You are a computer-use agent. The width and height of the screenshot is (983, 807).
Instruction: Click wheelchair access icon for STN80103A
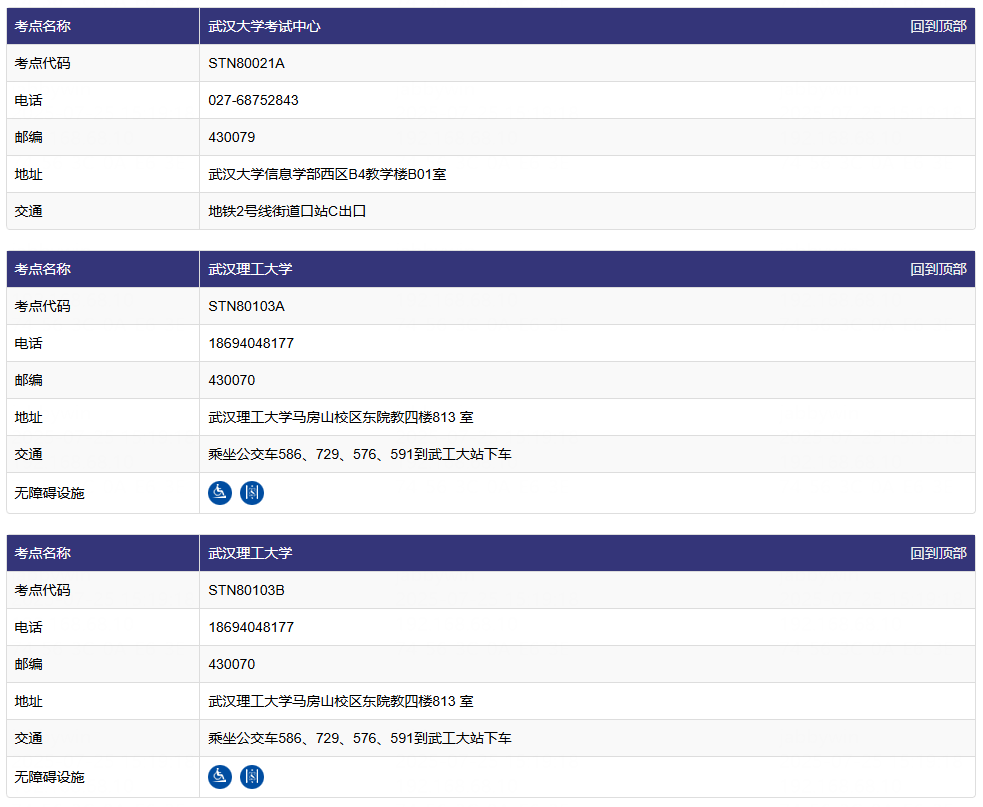[x=220, y=493]
